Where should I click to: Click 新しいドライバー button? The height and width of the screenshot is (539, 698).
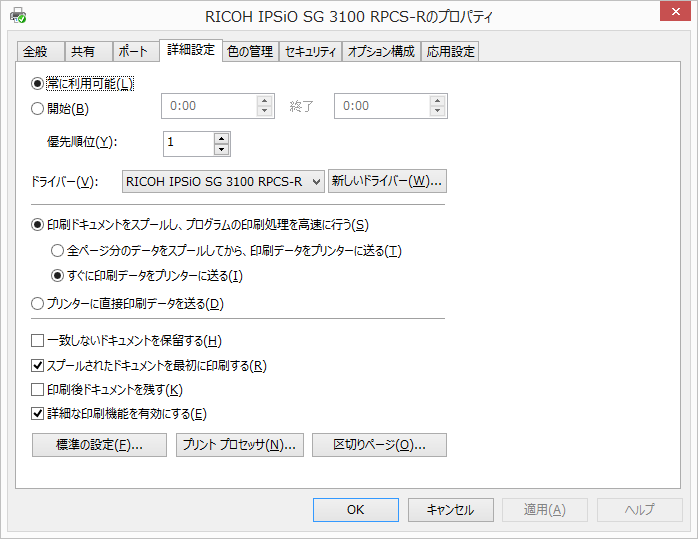(x=387, y=181)
